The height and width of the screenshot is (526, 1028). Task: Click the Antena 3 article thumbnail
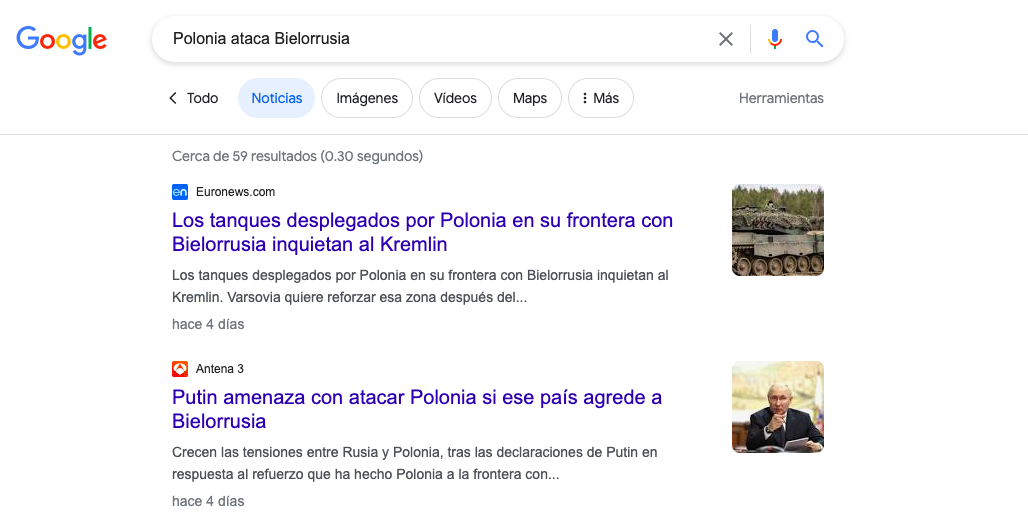click(x=777, y=407)
